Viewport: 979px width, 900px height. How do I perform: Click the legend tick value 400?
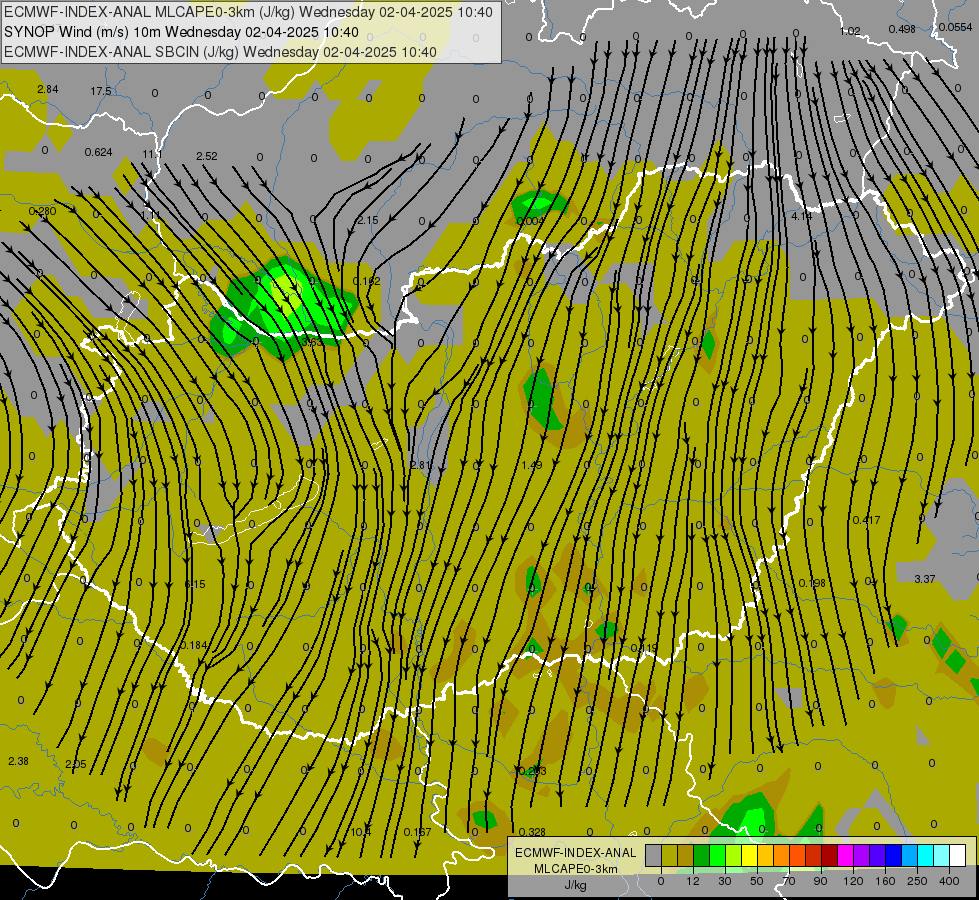click(949, 881)
